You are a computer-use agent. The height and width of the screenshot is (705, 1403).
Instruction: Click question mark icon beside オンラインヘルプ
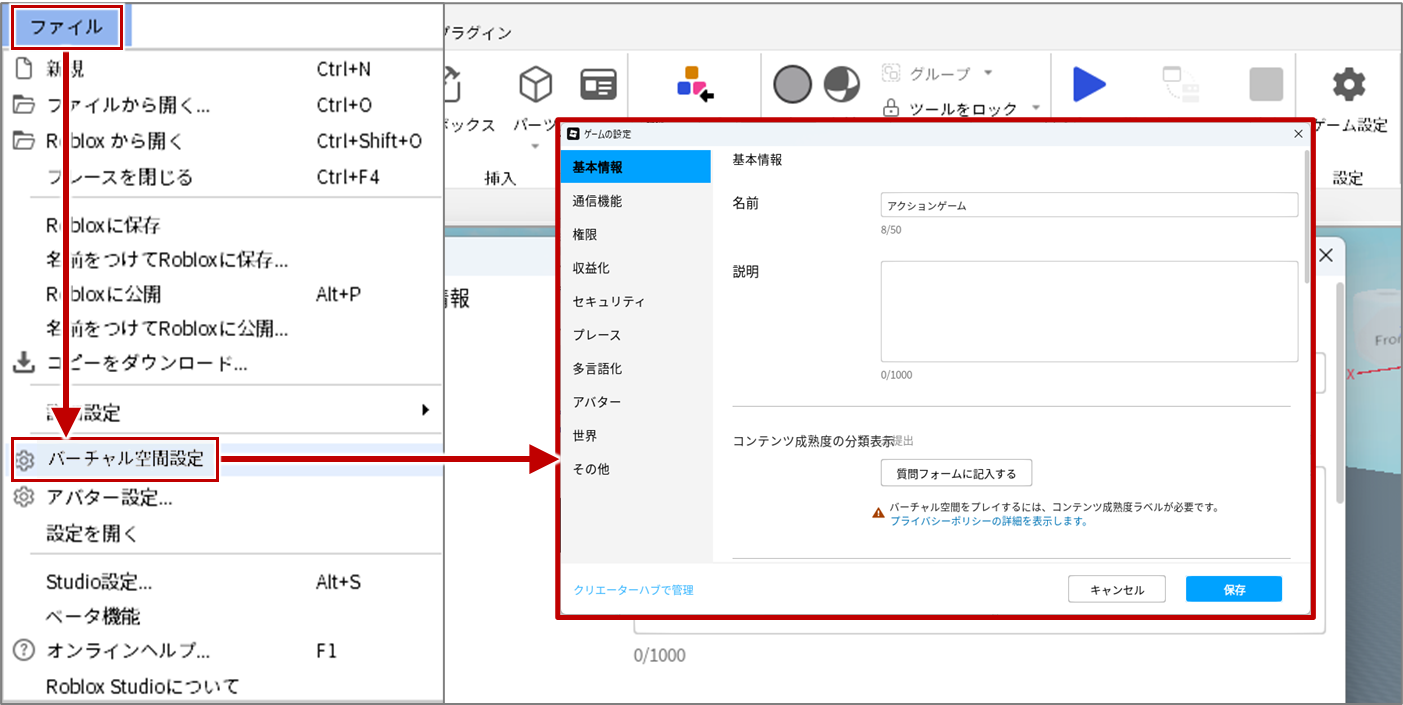[x=23, y=650]
